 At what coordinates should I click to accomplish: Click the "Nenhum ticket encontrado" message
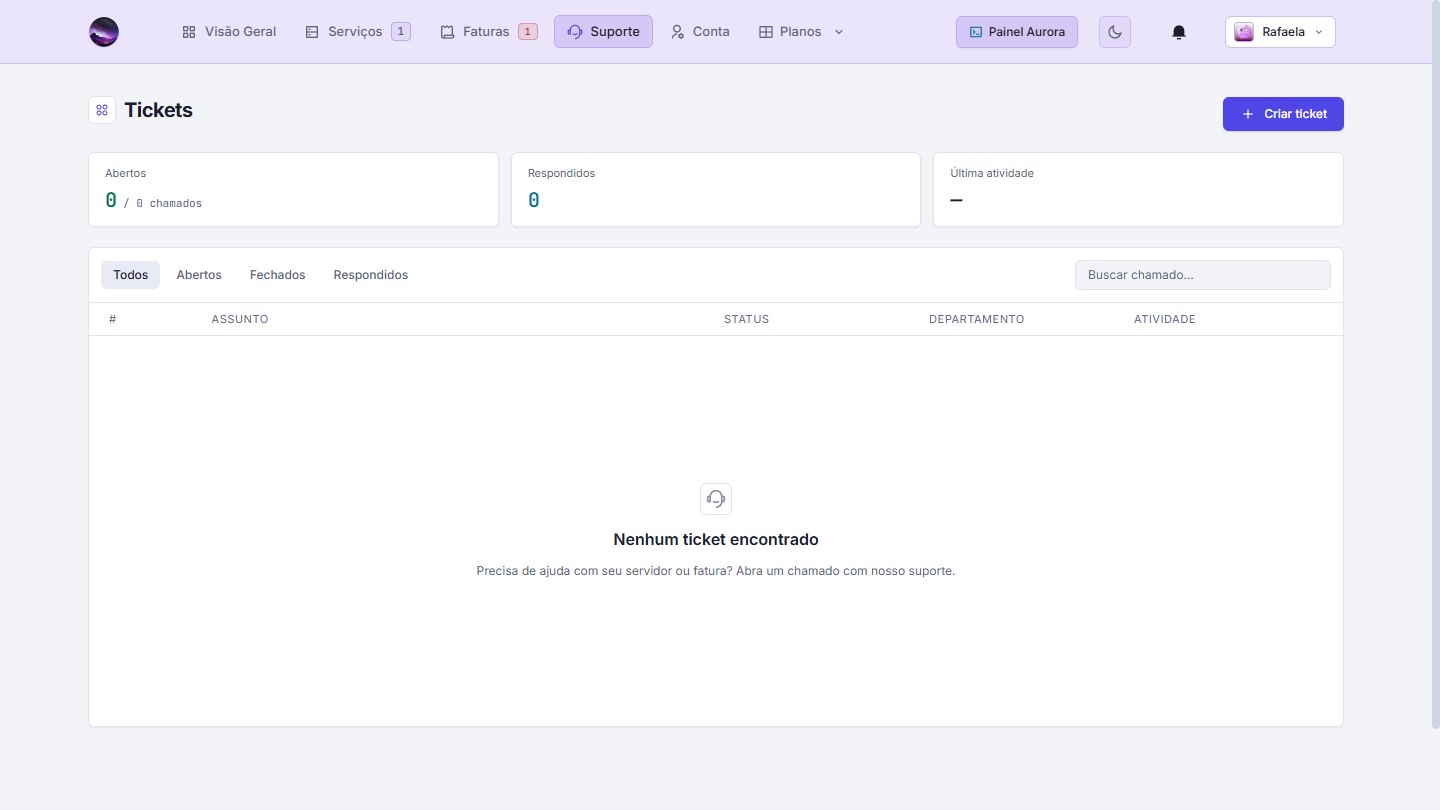point(716,540)
